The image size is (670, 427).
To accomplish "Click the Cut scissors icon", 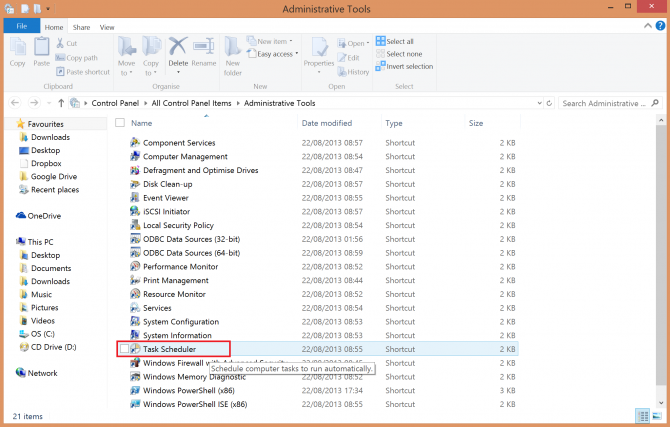I will click(60, 43).
